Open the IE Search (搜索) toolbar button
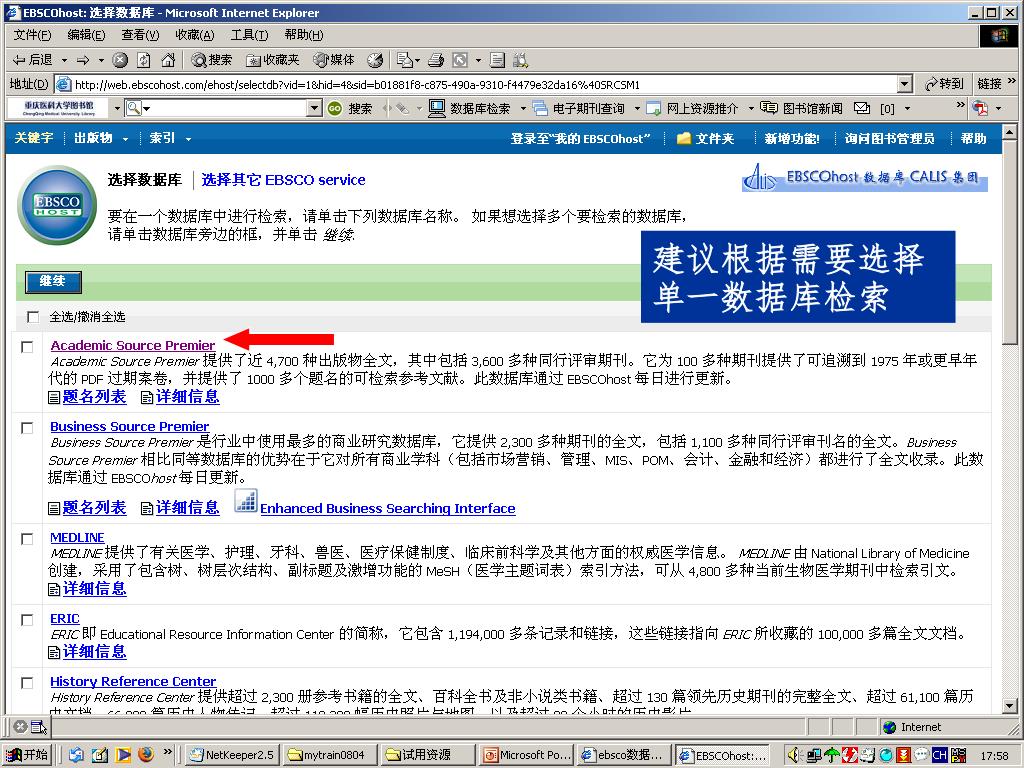Image resolution: width=1024 pixels, height=768 pixels. [212, 60]
